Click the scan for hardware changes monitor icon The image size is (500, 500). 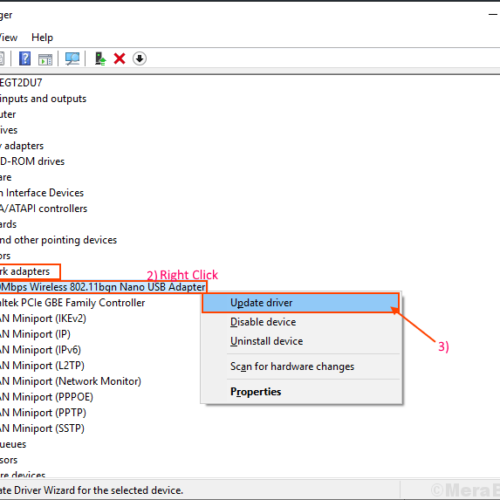click(72, 59)
